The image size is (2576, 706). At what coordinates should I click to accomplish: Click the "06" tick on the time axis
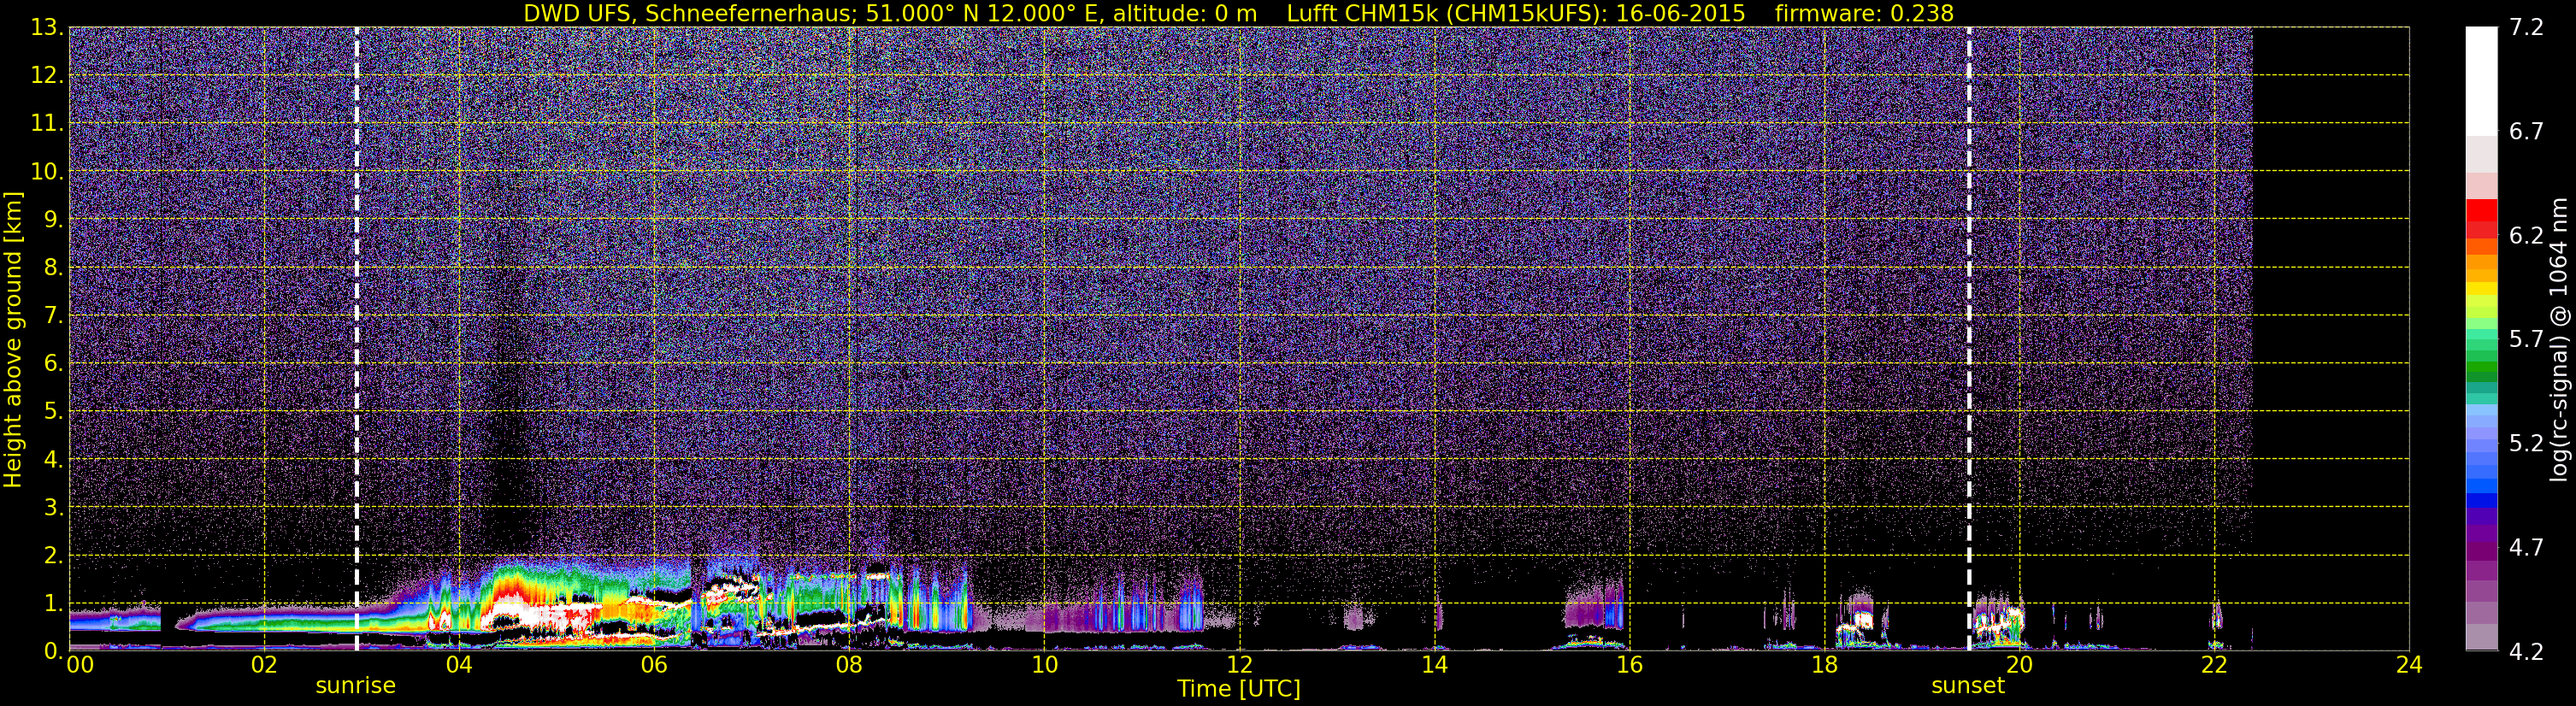[x=654, y=665]
